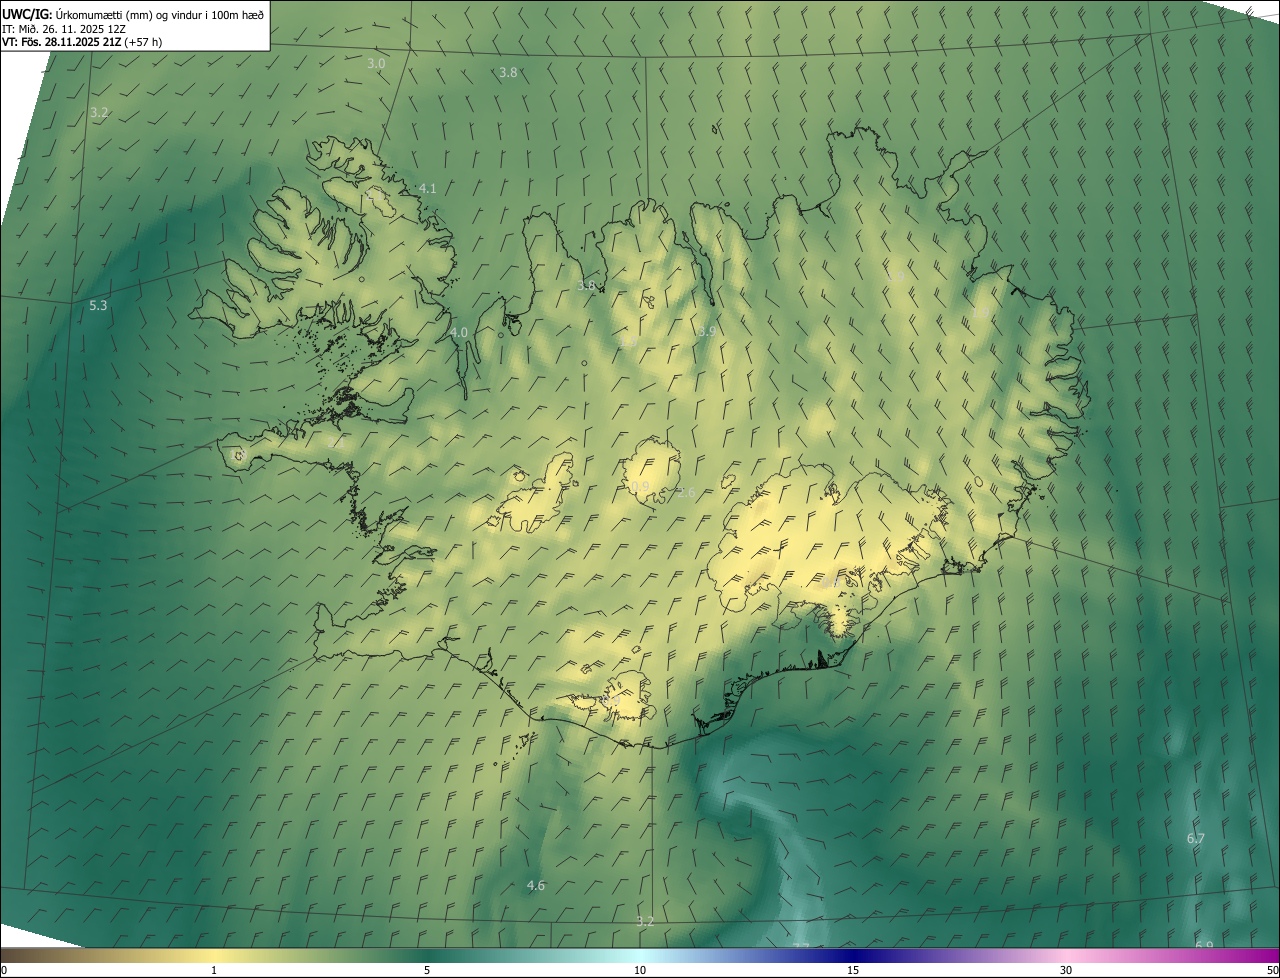This screenshot has height=978, width=1280.
Task: Select the 2.6 value label on the map
Action: click(x=686, y=492)
